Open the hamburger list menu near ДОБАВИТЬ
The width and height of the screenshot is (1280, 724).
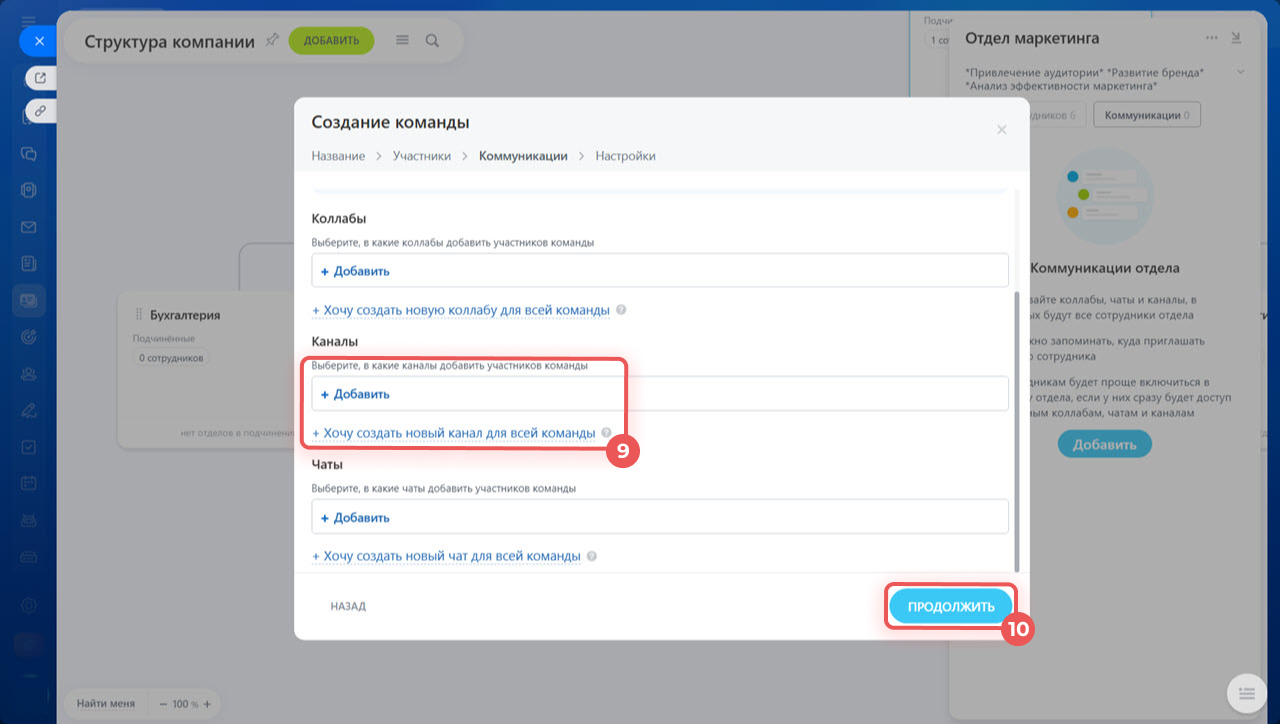402,41
